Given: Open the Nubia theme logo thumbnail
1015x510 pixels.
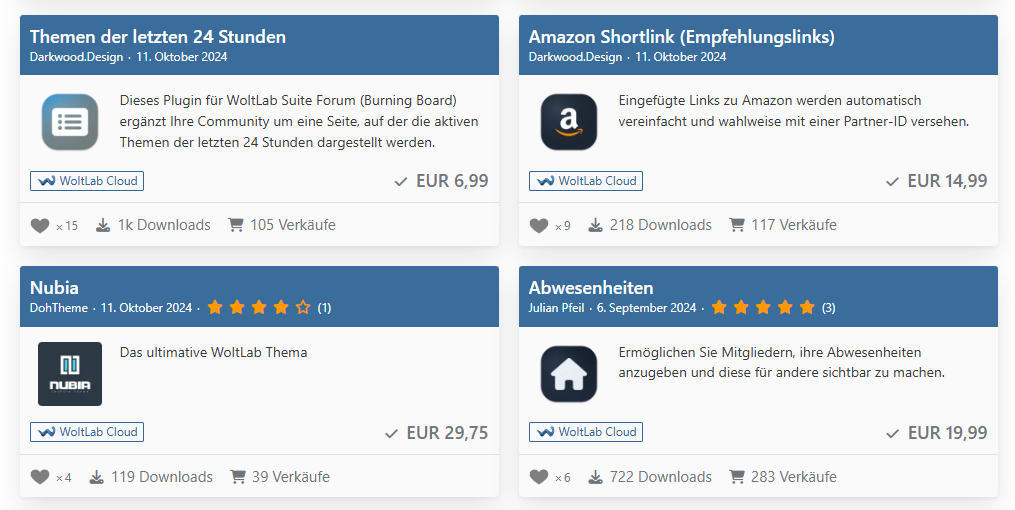Looking at the screenshot, I should click(x=70, y=374).
